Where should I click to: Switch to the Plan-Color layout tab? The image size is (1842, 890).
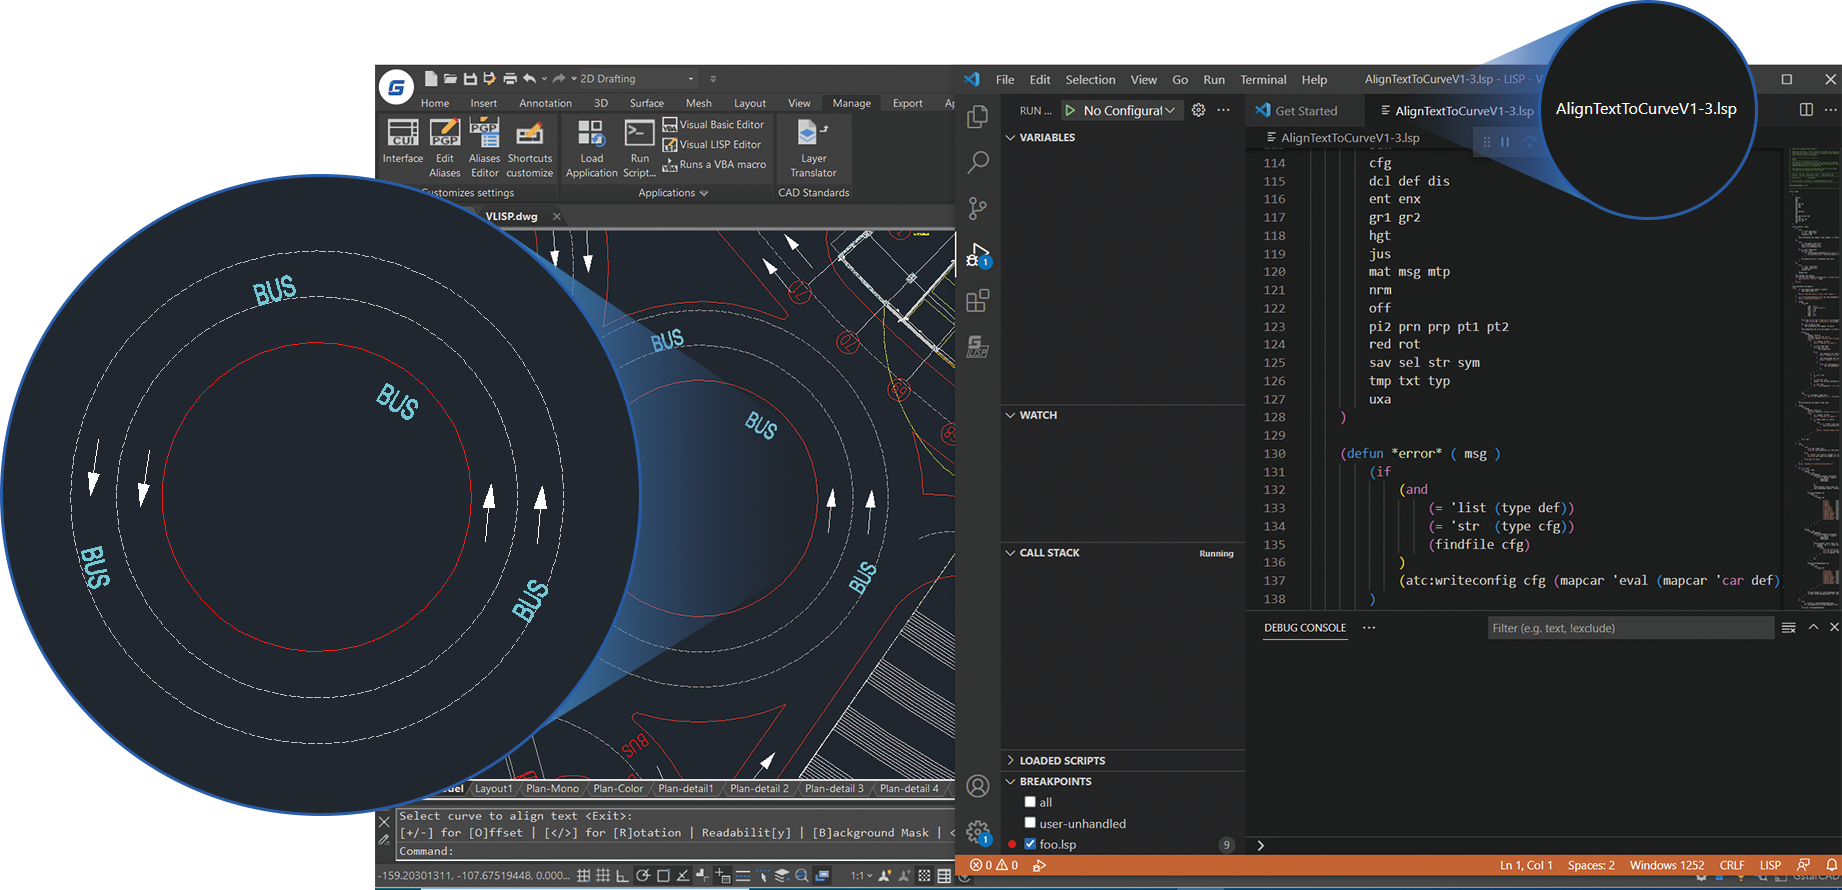coord(618,788)
